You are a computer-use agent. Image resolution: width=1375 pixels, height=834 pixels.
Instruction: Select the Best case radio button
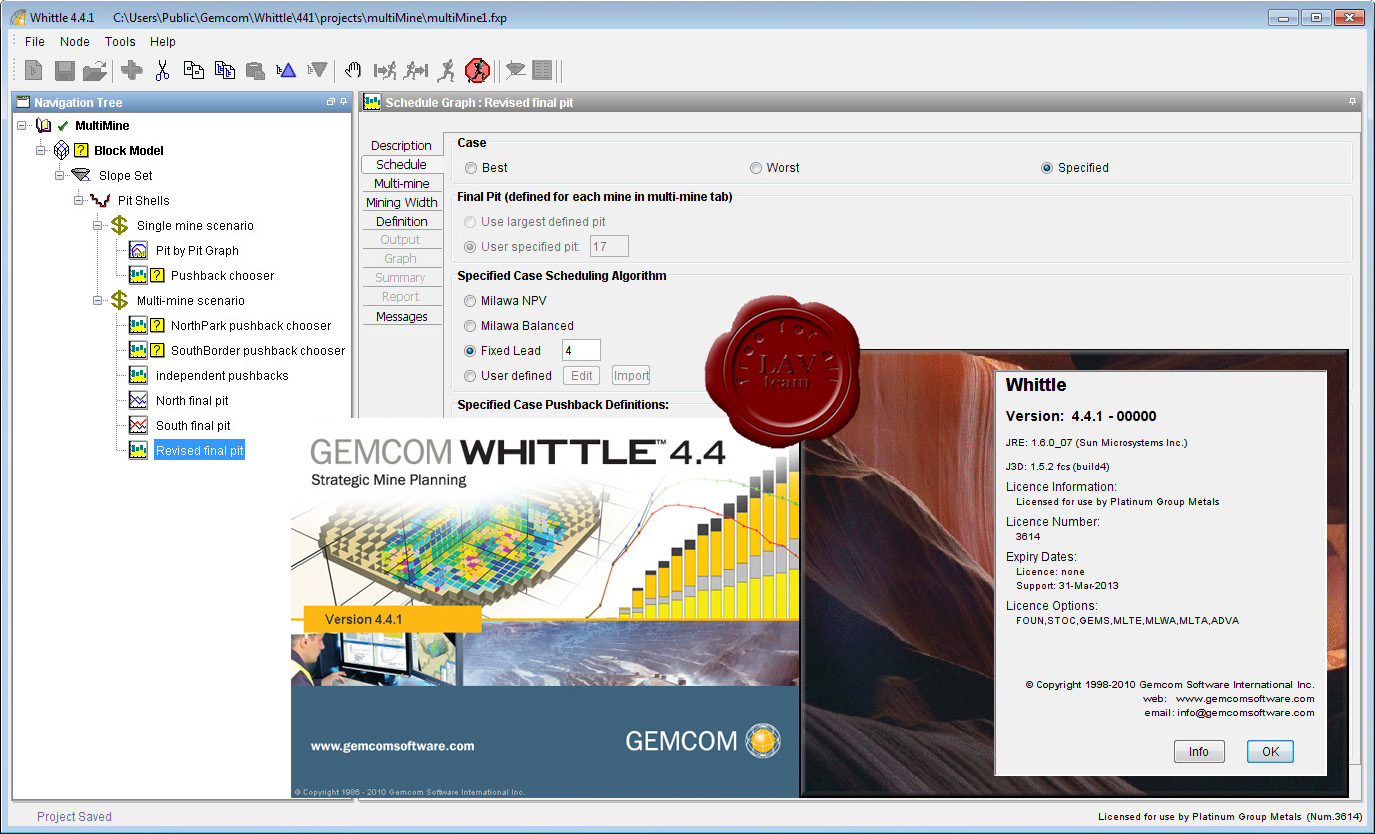(x=471, y=168)
